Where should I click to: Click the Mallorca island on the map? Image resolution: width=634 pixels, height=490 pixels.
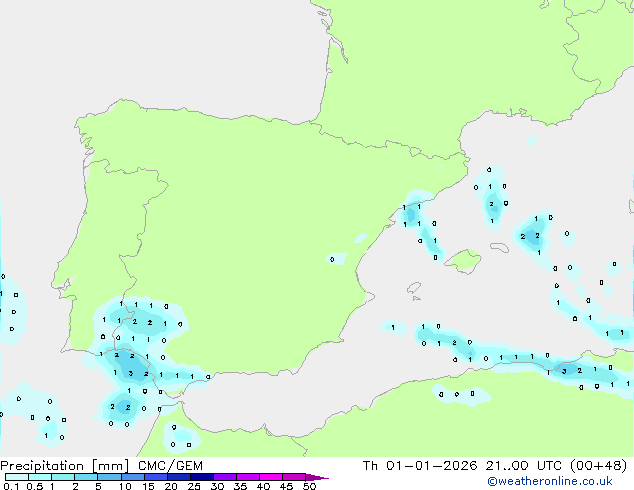(x=462, y=261)
